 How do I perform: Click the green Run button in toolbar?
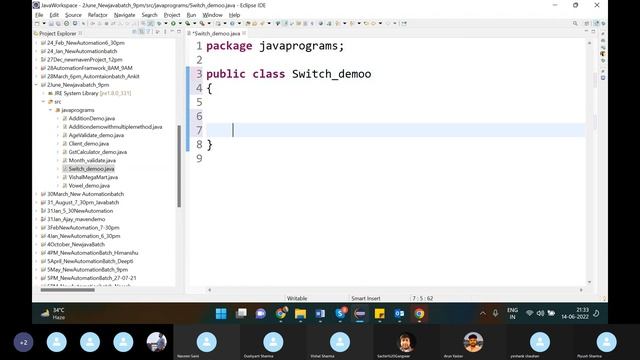(173, 23)
